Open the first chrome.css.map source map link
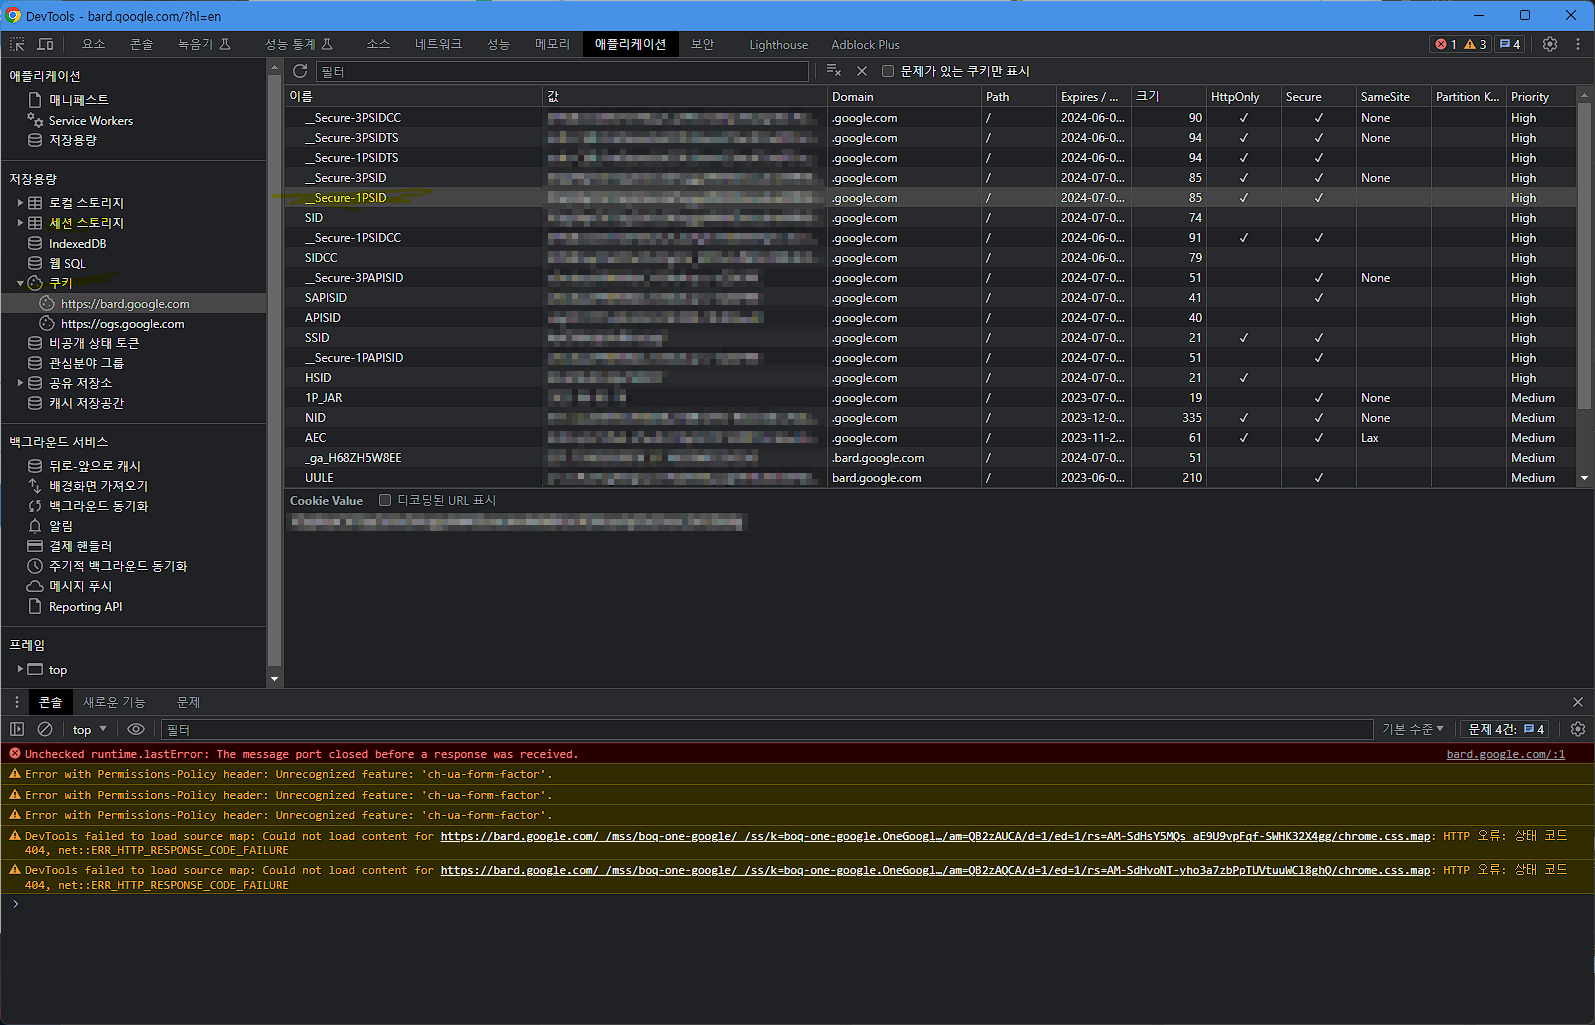Image resolution: width=1595 pixels, height=1025 pixels. pyautogui.click(x=935, y=836)
